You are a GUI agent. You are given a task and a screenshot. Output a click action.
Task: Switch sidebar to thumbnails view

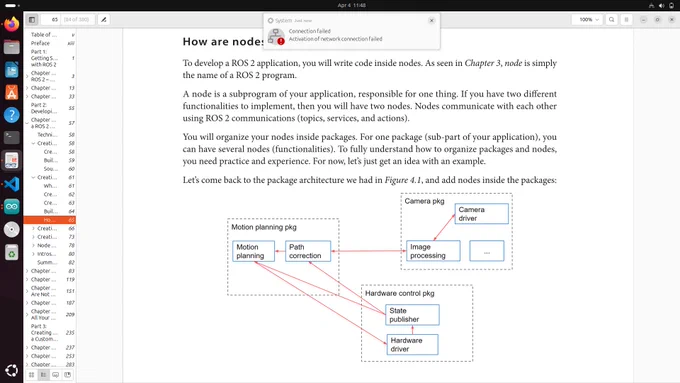tap(32, 375)
